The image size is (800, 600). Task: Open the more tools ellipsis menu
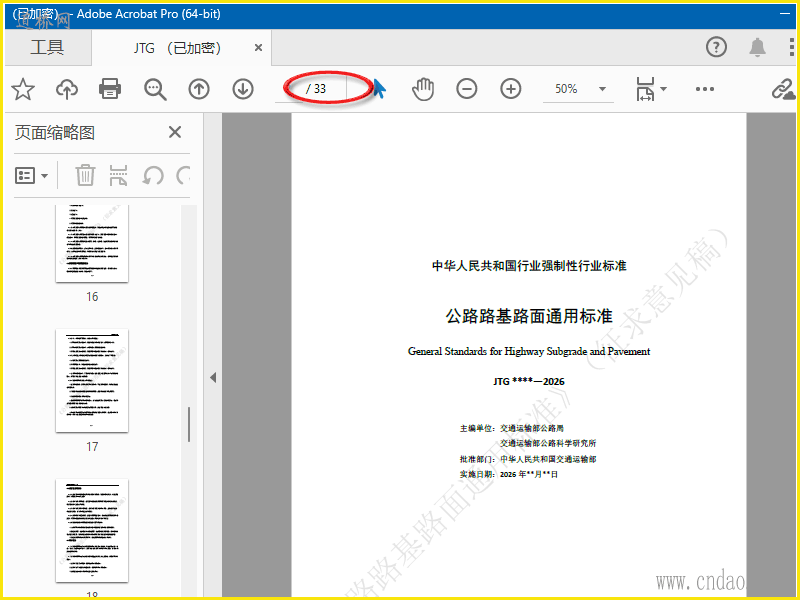[x=705, y=89]
